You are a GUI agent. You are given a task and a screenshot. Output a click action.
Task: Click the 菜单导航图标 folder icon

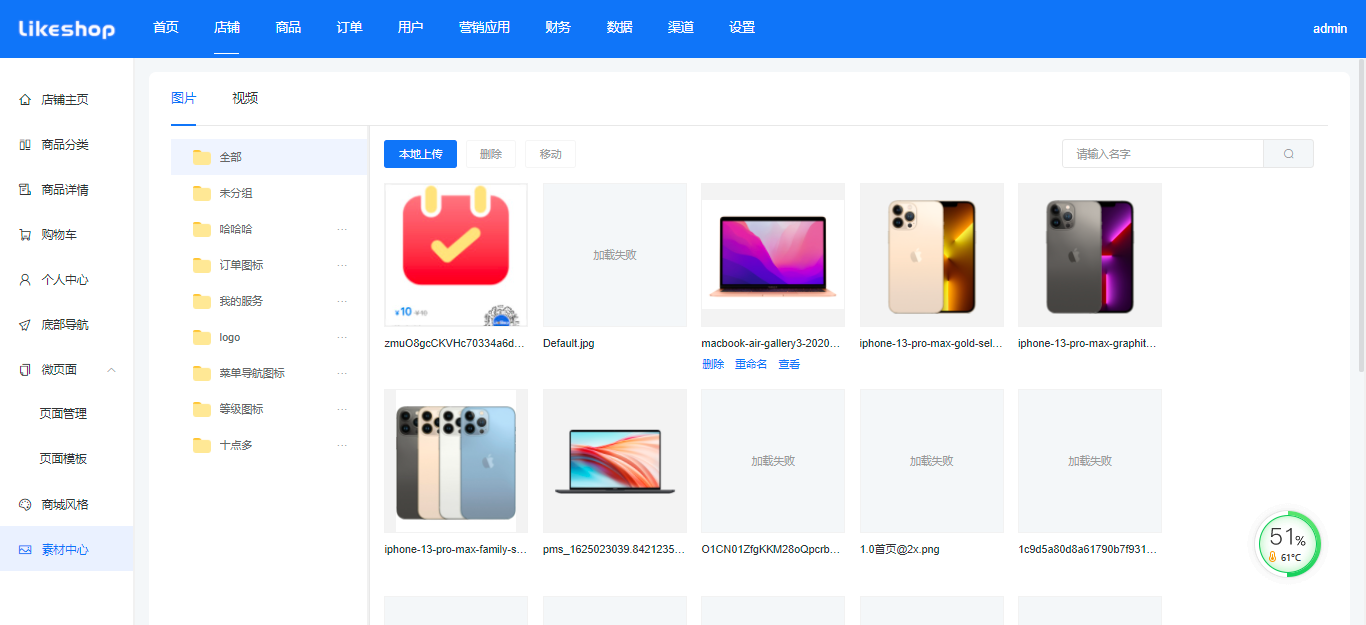click(202, 373)
